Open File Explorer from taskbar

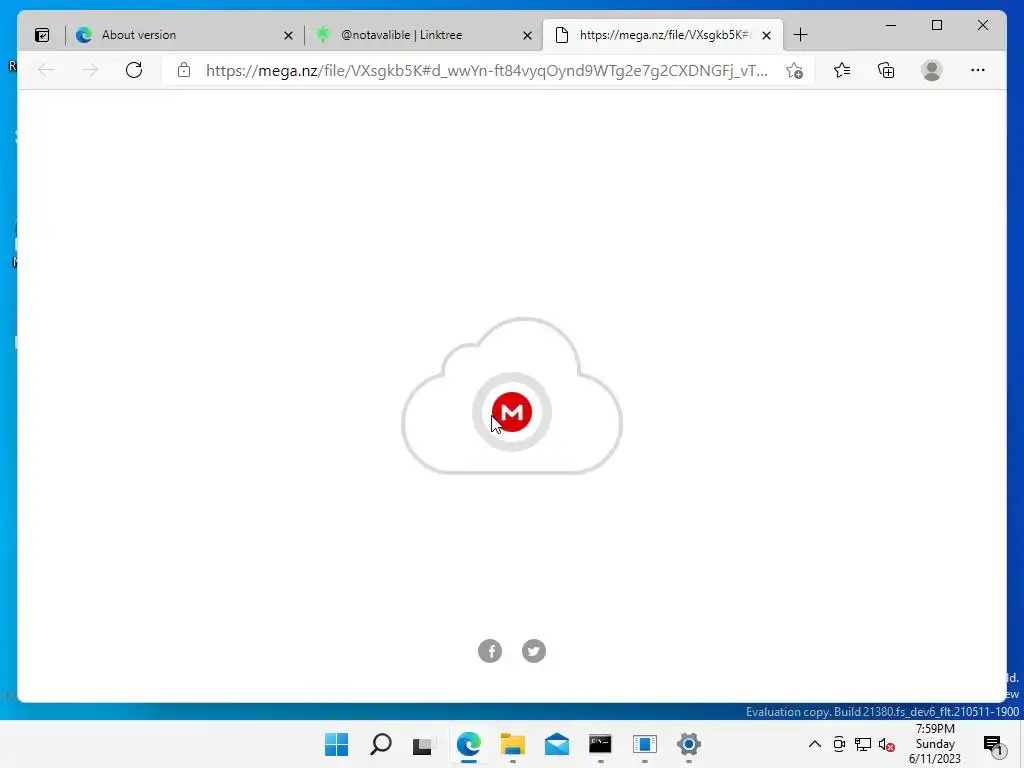click(513, 744)
